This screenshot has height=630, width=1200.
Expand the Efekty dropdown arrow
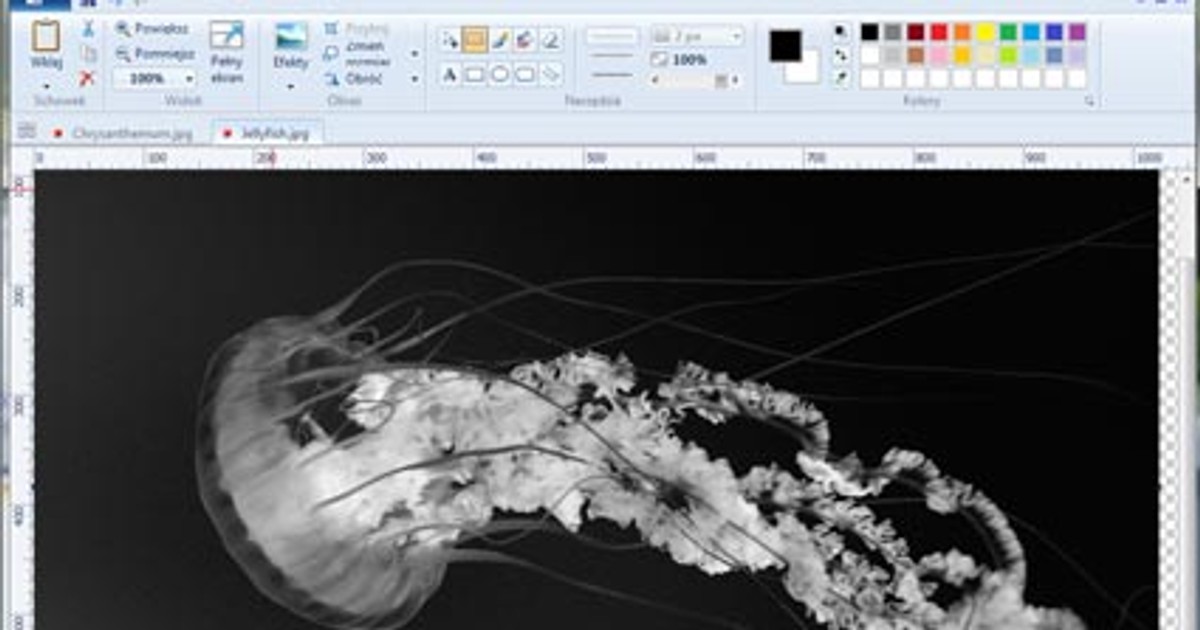(x=291, y=87)
